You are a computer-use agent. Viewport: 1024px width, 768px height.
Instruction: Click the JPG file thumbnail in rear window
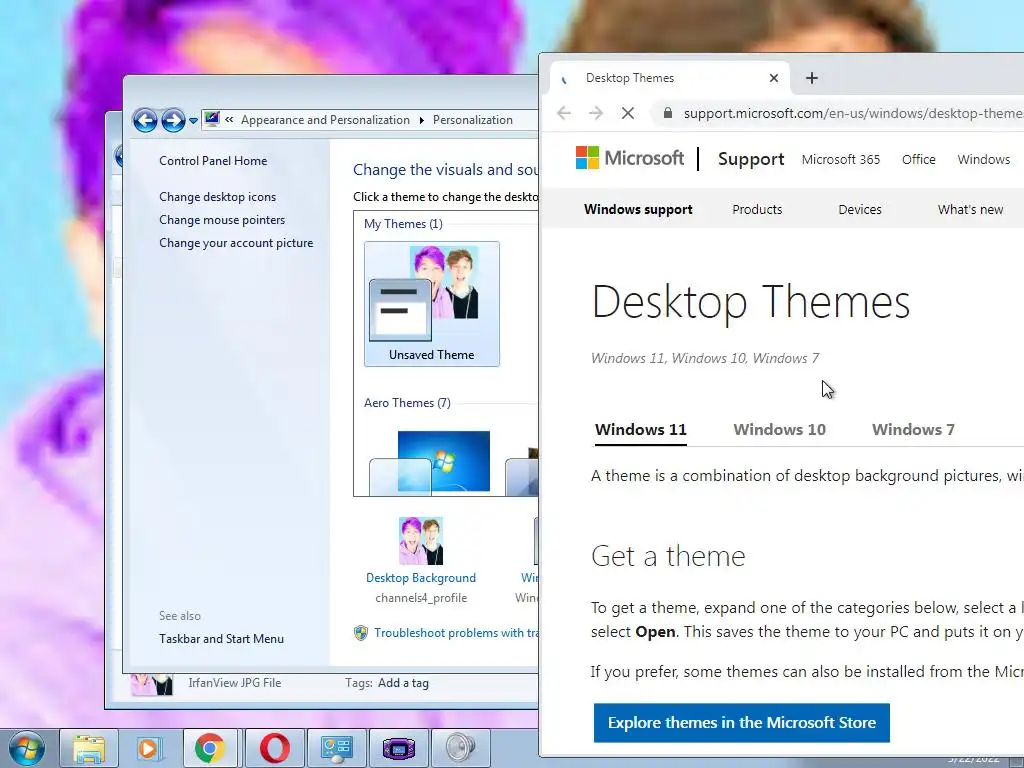[x=152, y=684]
